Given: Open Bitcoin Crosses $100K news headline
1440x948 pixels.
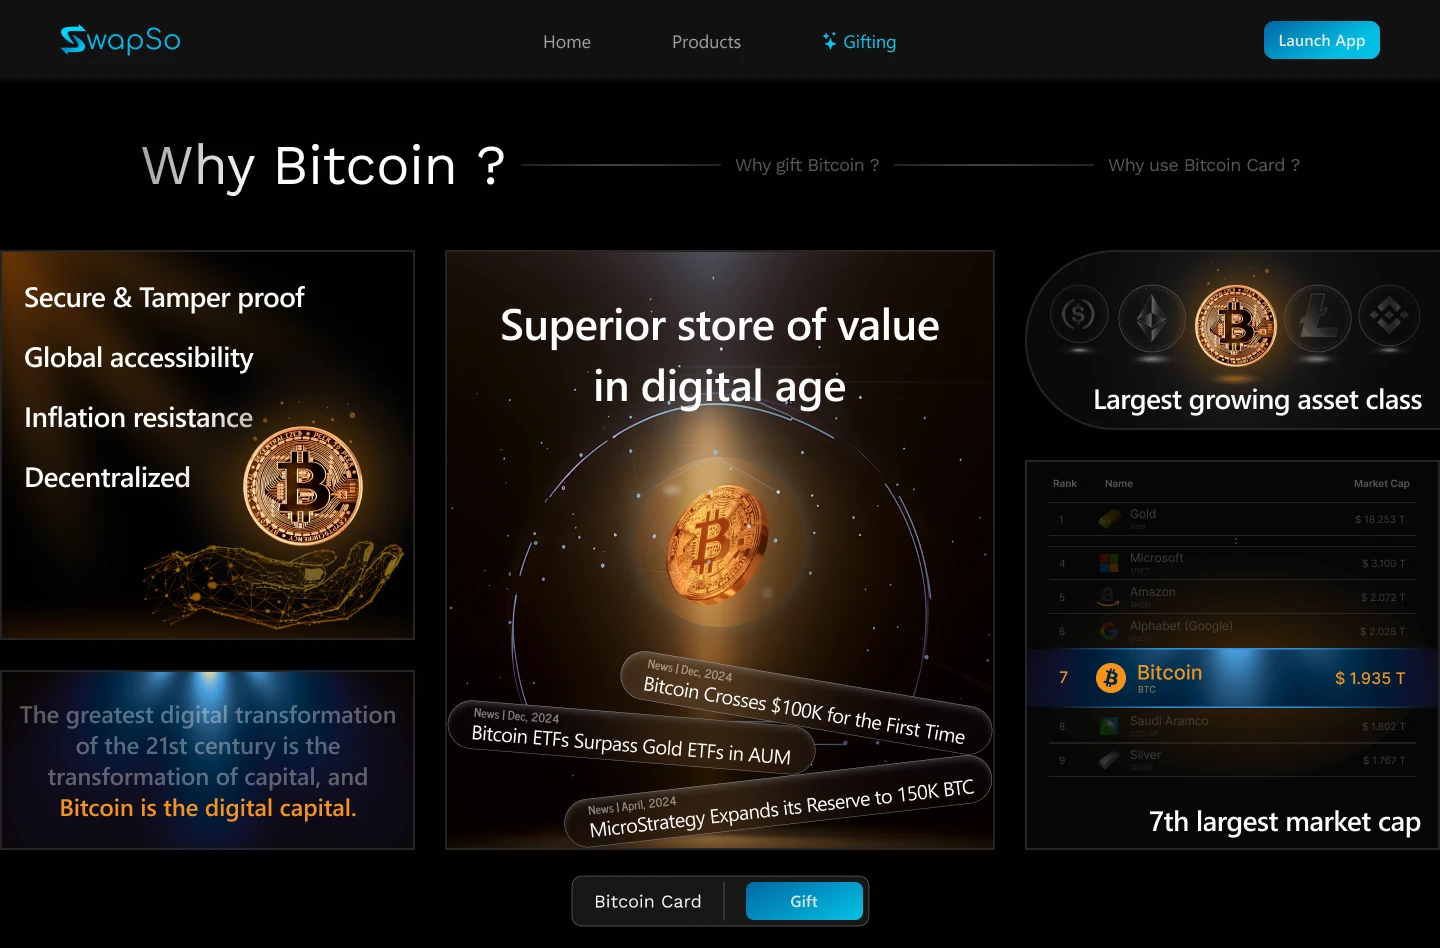Looking at the screenshot, I should point(805,703).
